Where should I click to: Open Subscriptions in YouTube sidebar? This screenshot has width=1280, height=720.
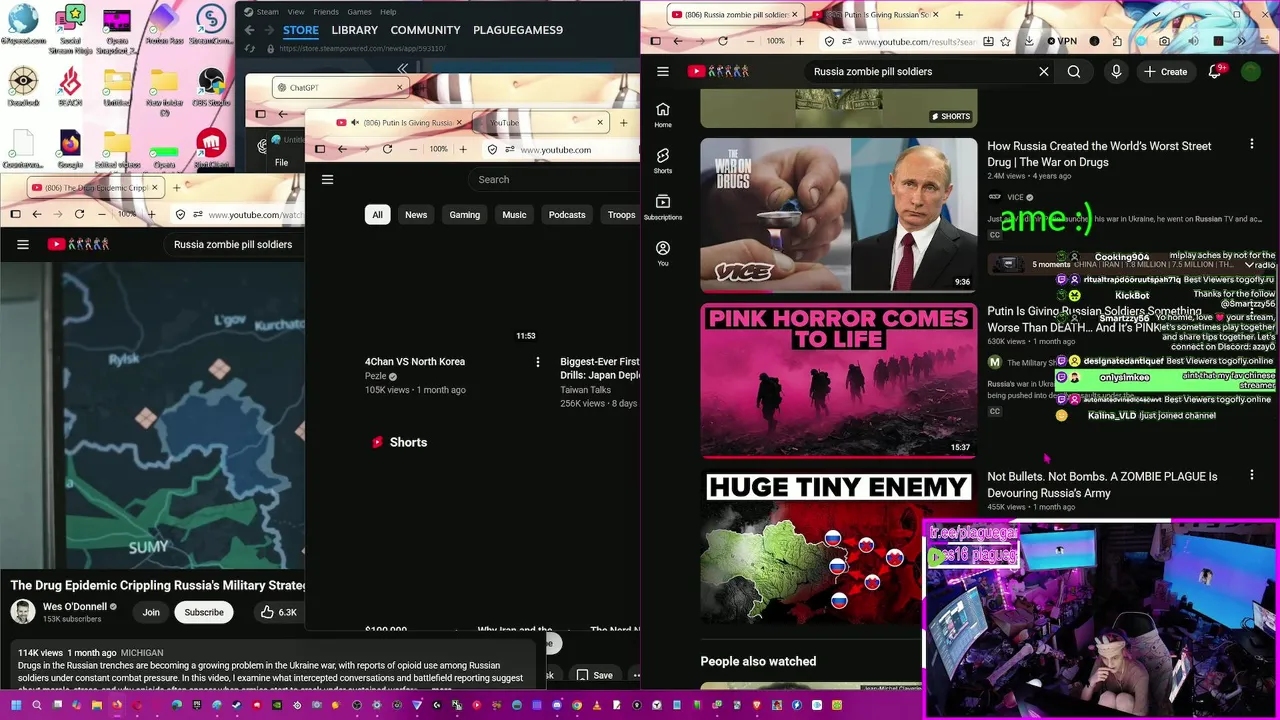coord(663,207)
